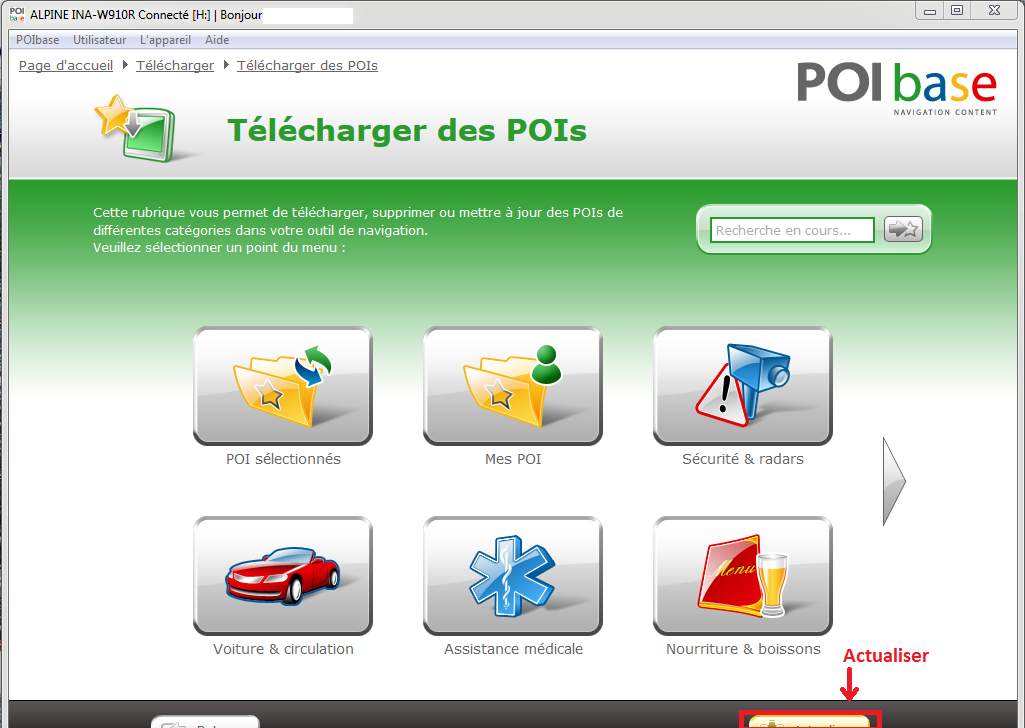
Task: Choose the Voiture & circulation car icon
Action: (x=283, y=576)
